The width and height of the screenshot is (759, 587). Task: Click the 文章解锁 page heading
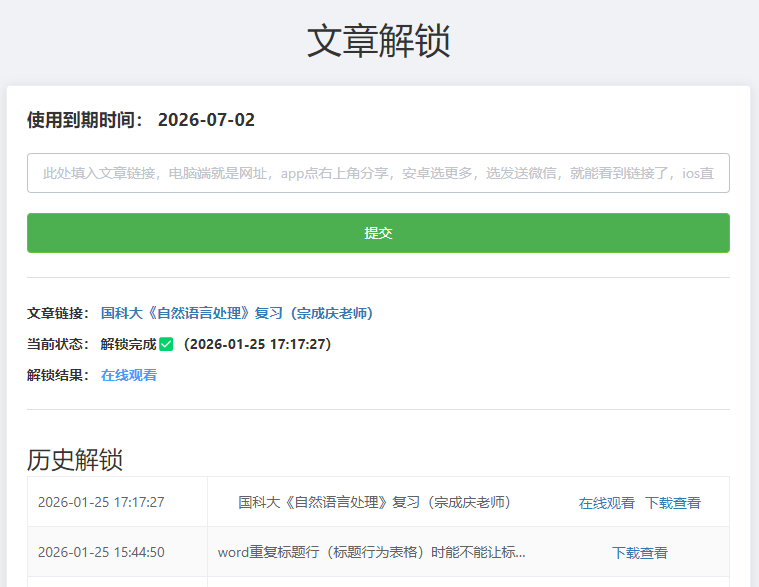click(378, 41)
